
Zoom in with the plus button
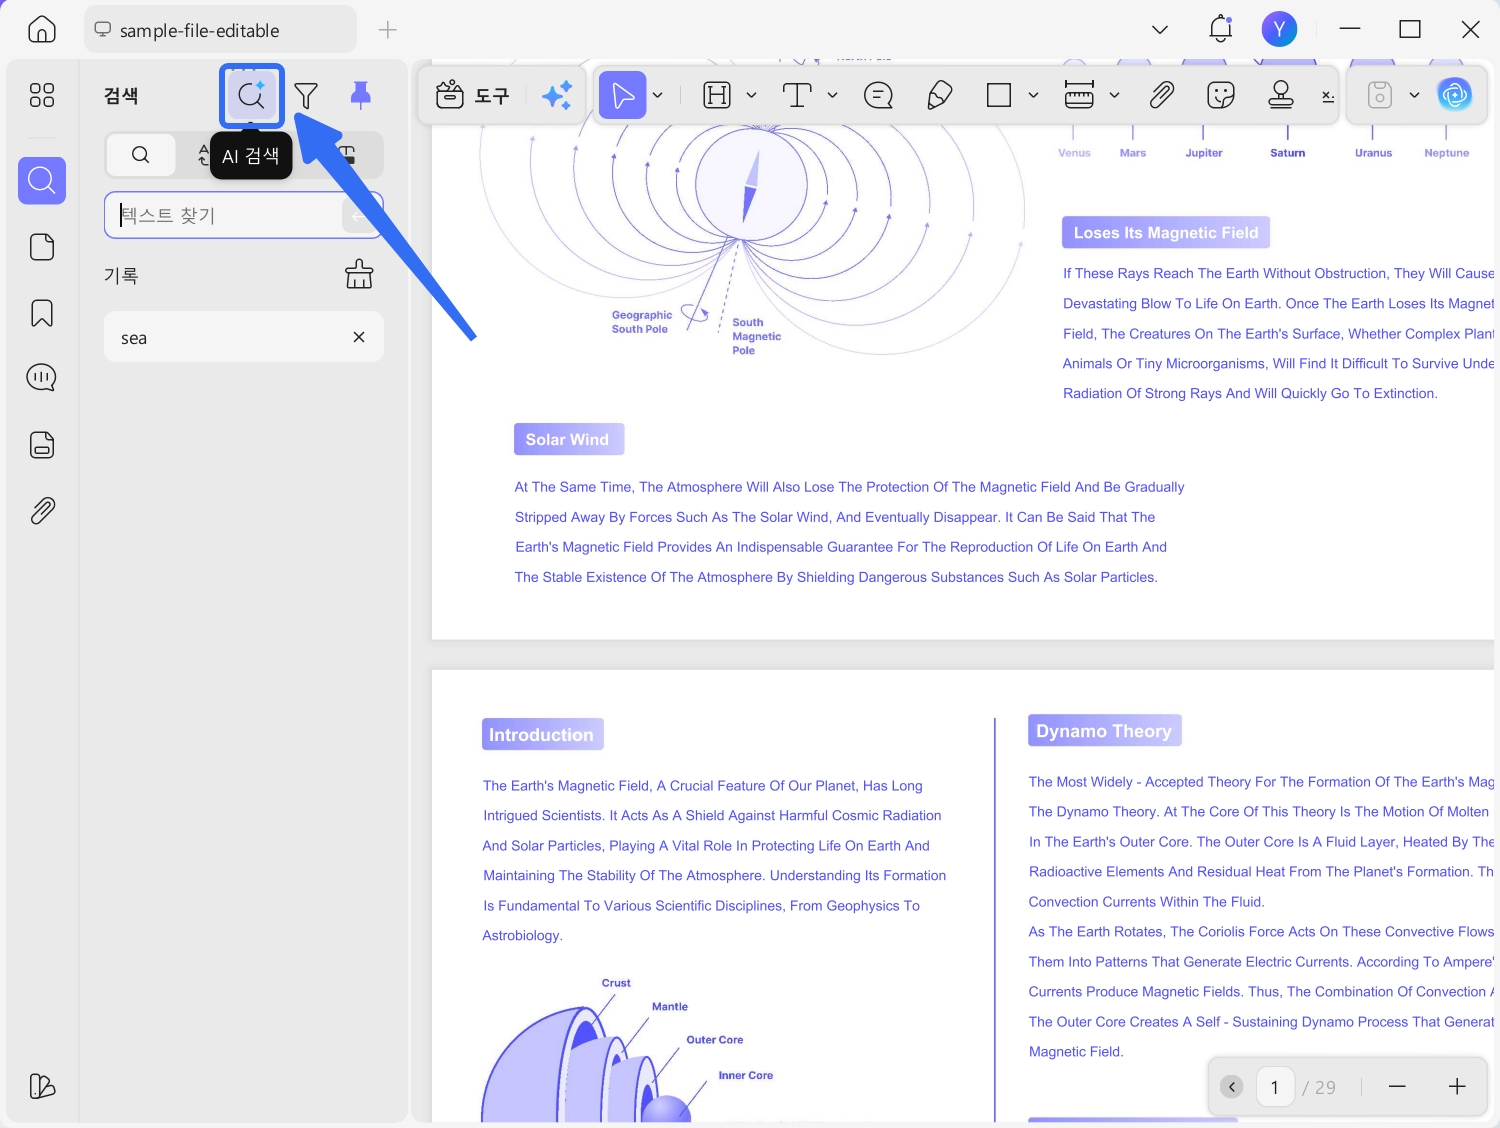(1457, 1087)
